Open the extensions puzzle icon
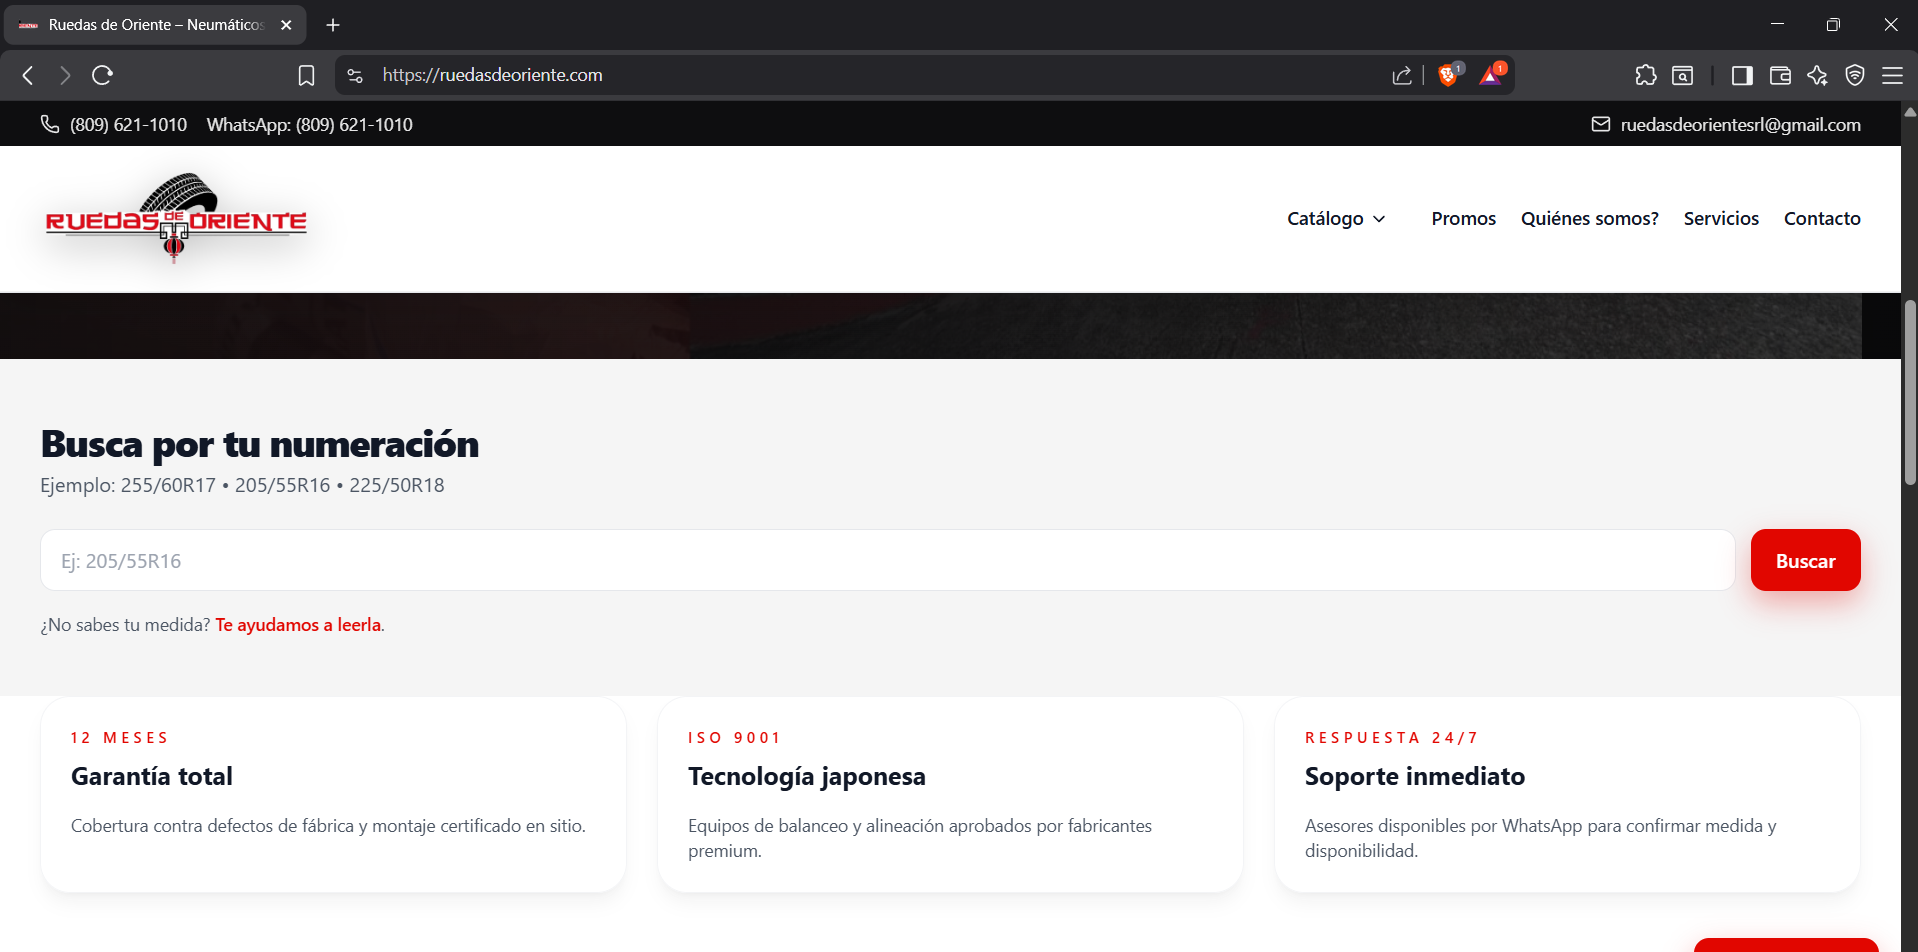 point(1645,75)
